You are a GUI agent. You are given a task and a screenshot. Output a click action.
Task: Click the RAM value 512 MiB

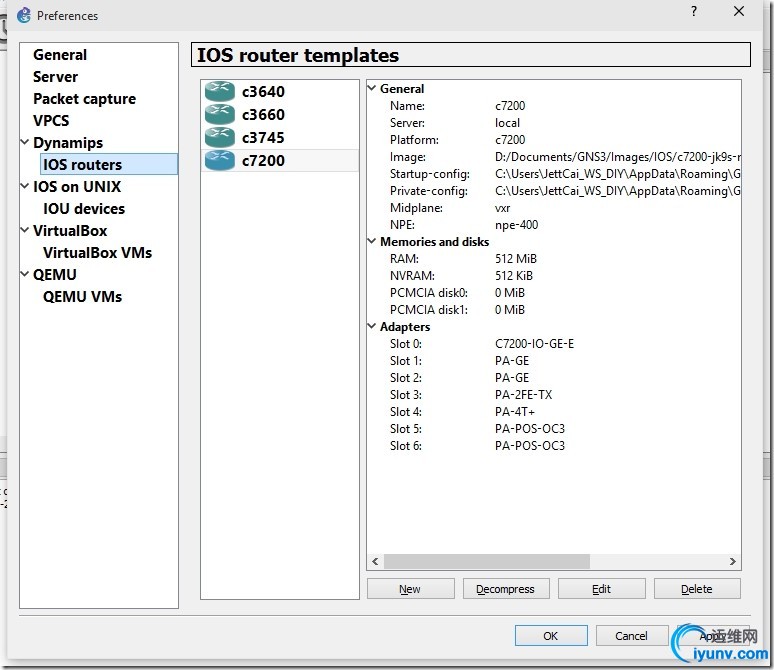click(x=515, y=259)
